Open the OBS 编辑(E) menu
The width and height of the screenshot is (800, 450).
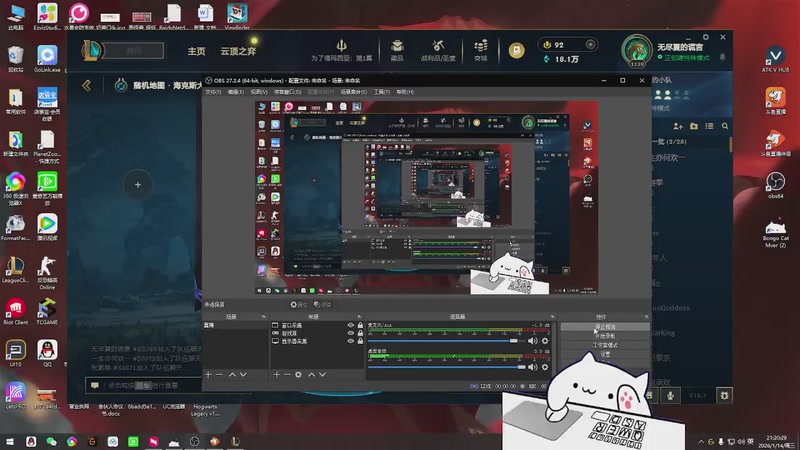(236, 92)
